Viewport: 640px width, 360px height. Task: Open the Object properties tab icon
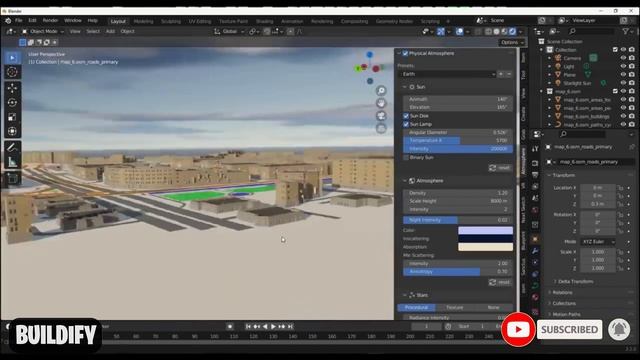(535, 239)
